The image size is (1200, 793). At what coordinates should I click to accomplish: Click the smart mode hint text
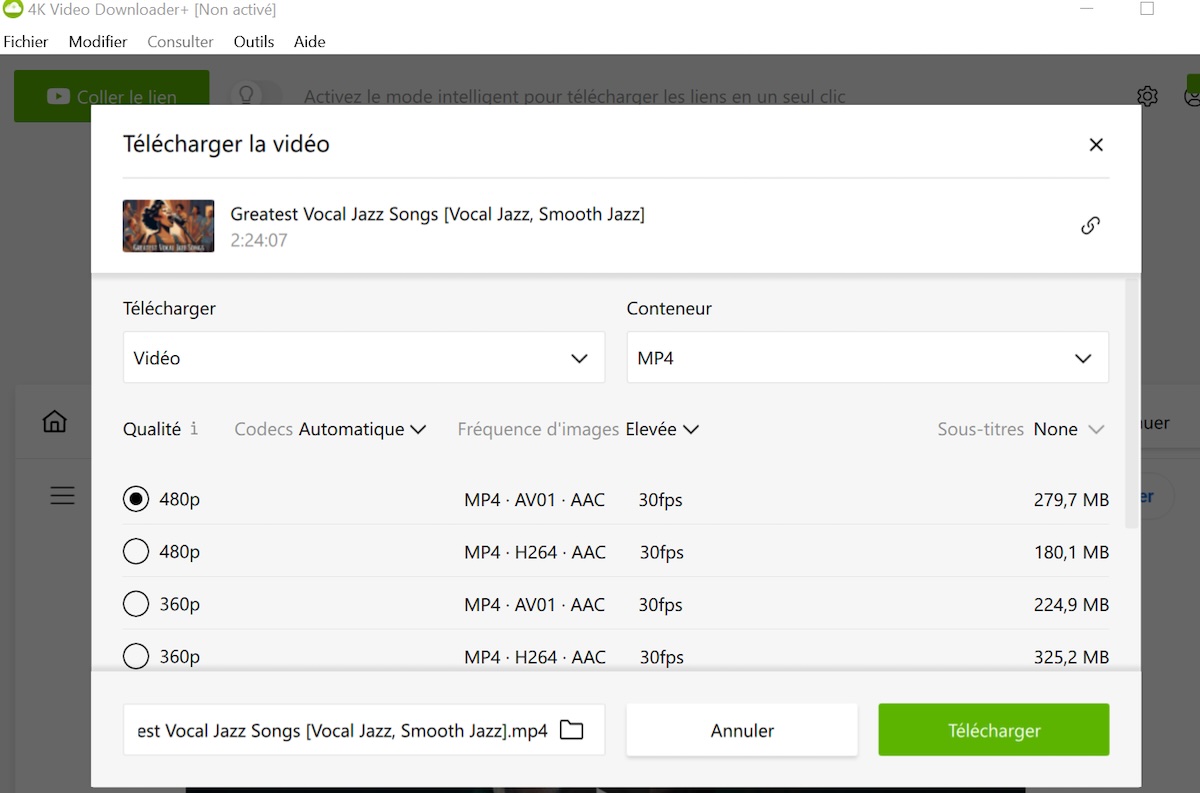click(575, 97)
